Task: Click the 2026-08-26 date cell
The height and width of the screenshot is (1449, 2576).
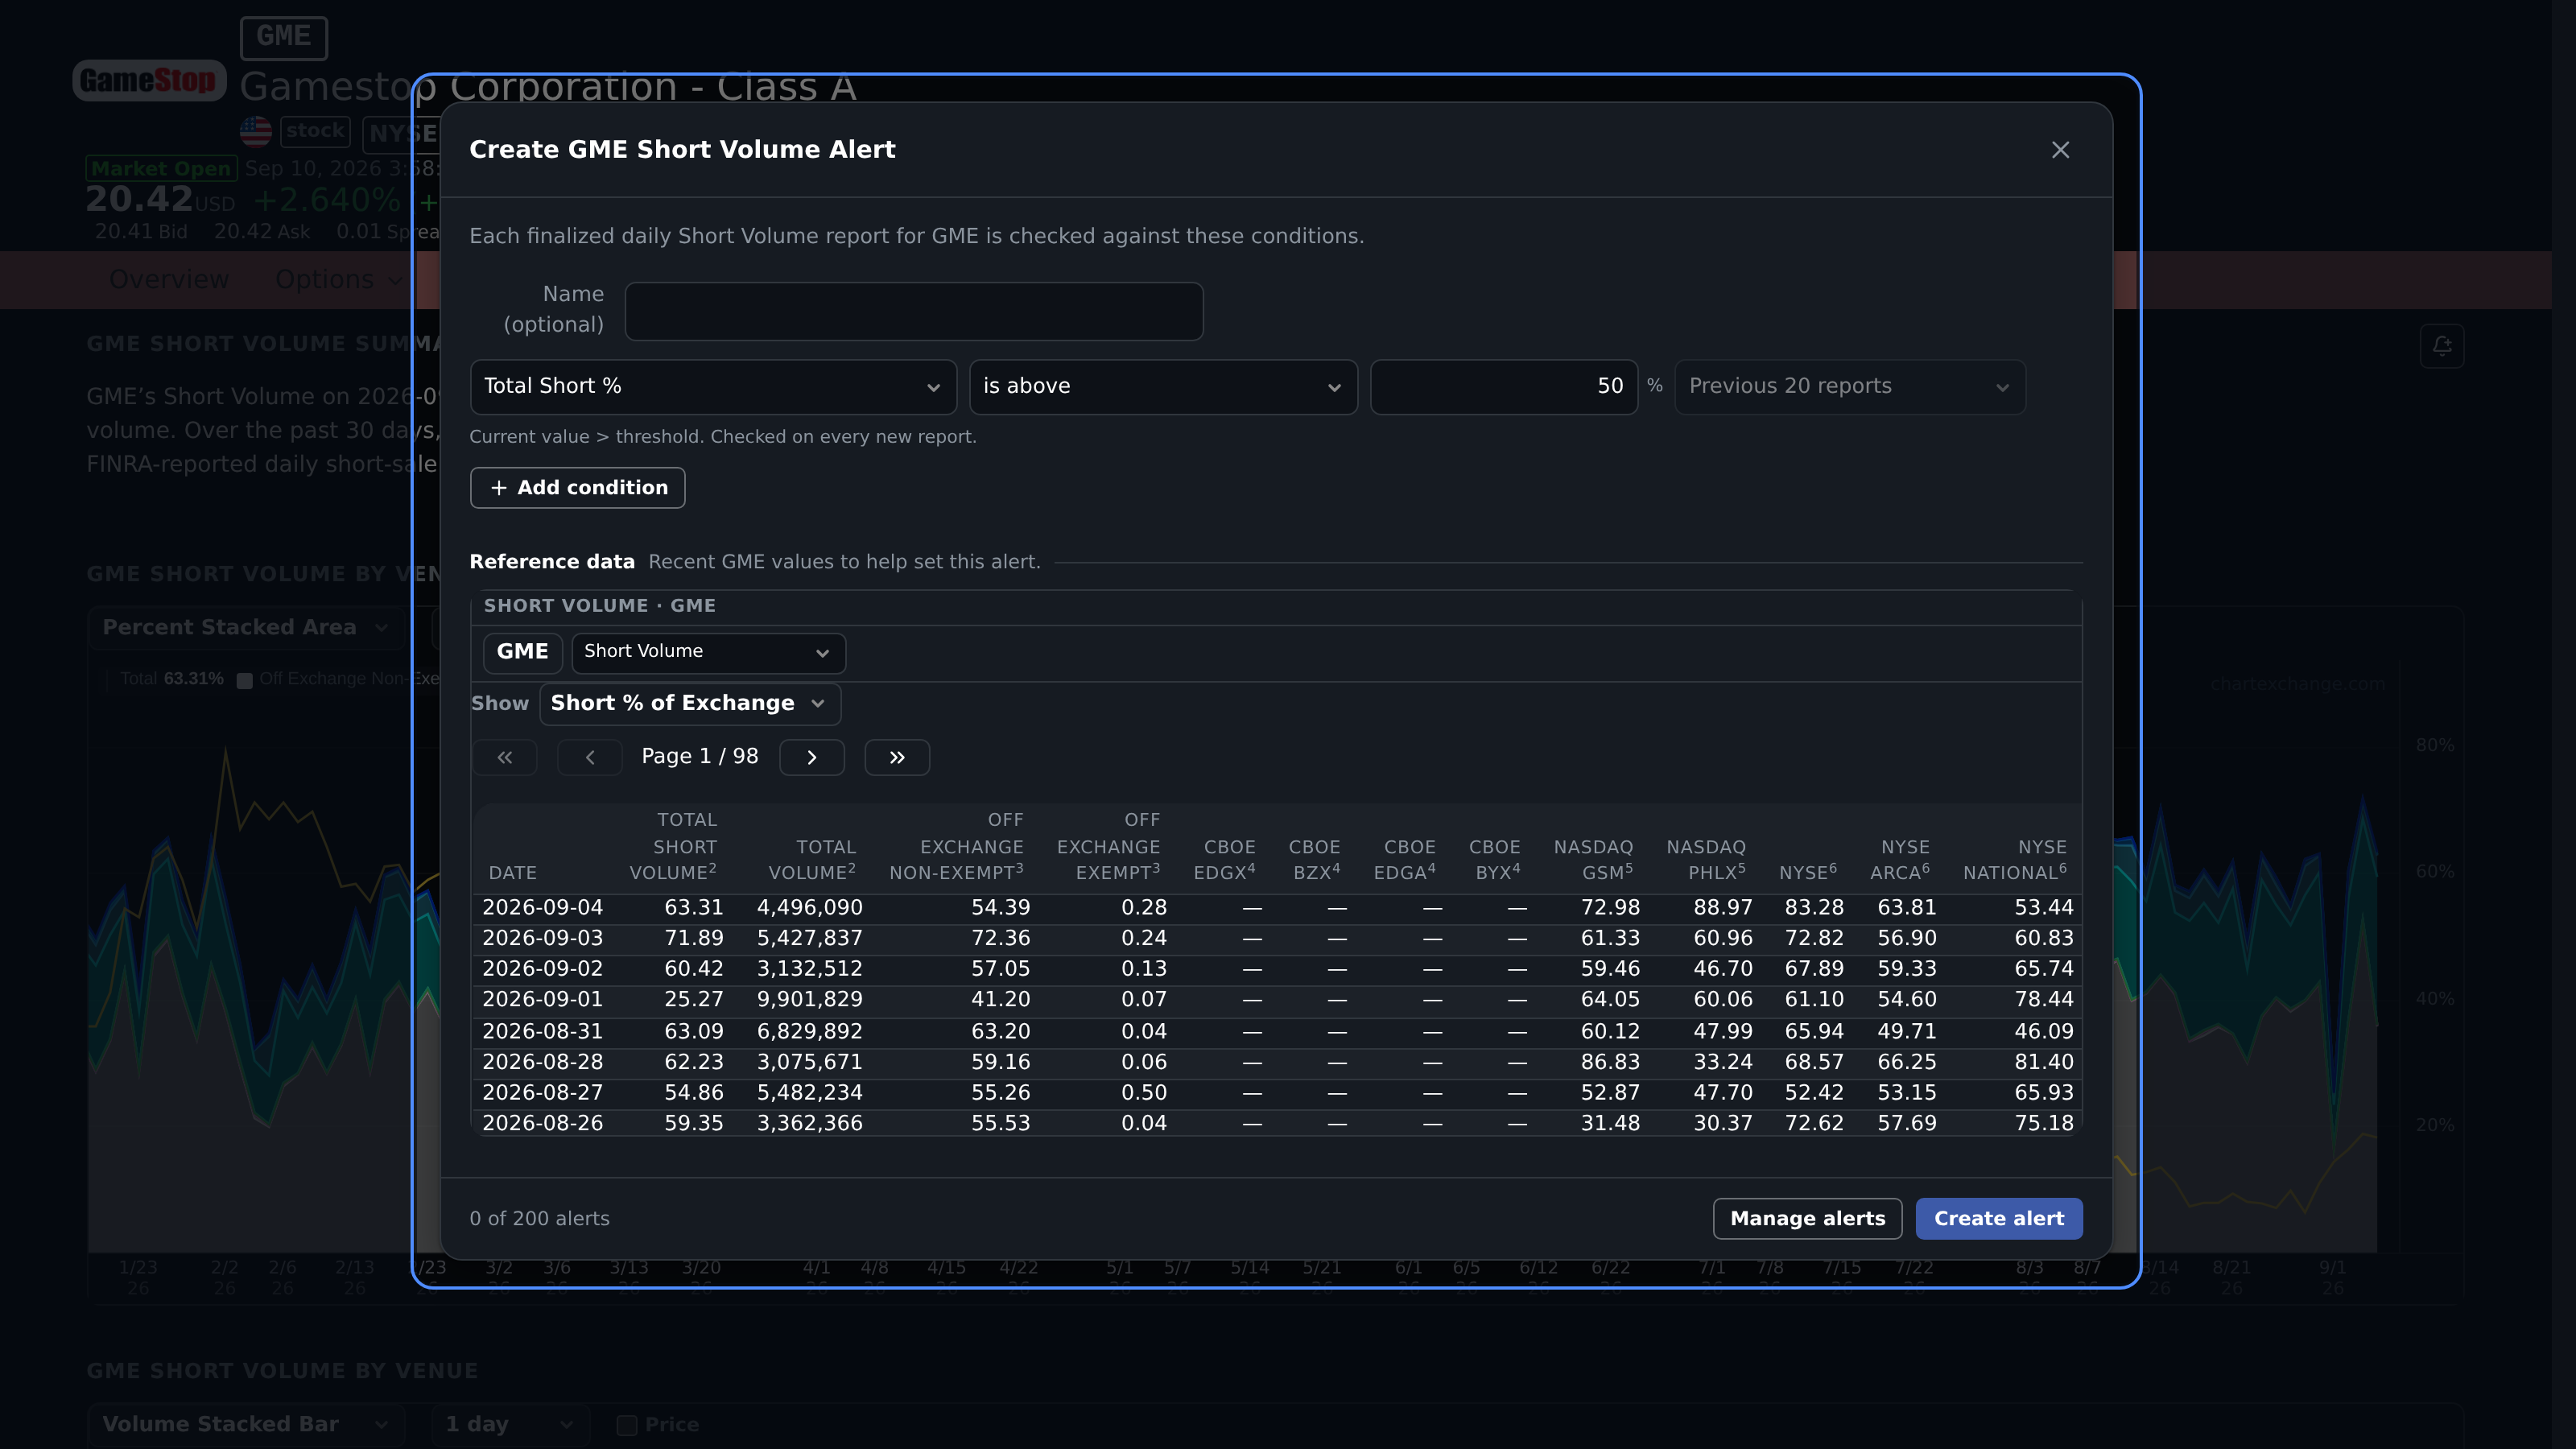Action: [x=543, y=1124]
